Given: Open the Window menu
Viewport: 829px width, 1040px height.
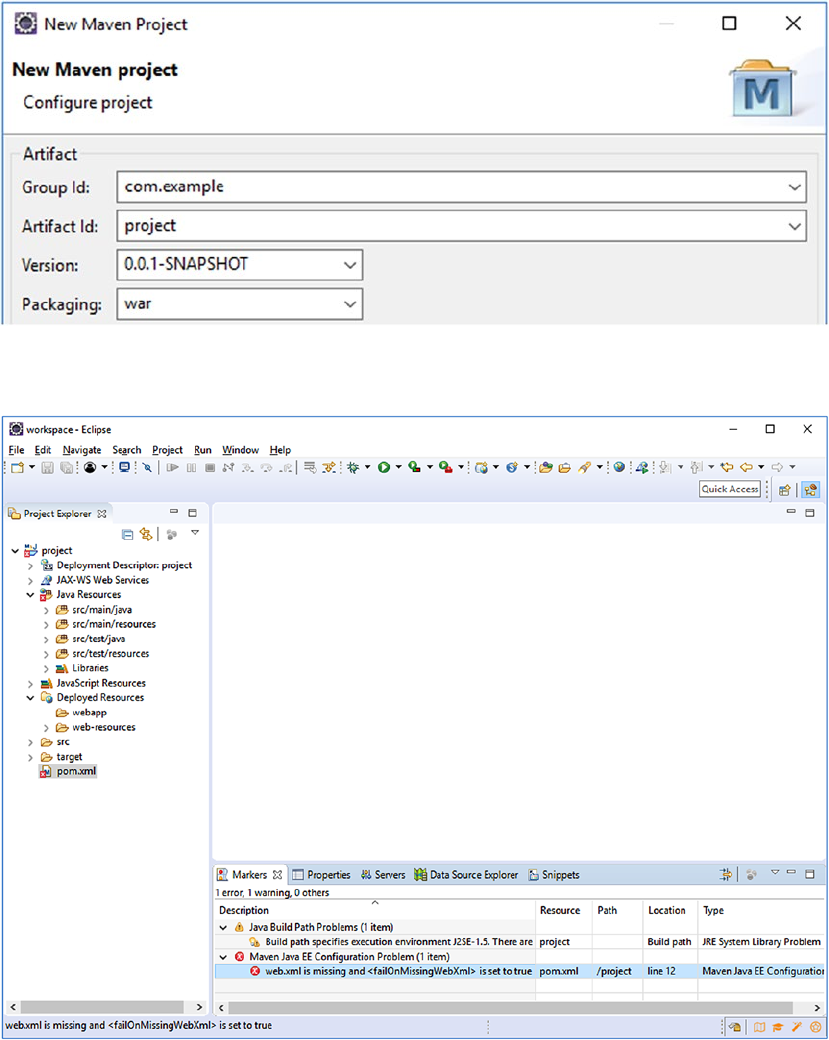Looking at the screenshot, I should coord(240,450).
